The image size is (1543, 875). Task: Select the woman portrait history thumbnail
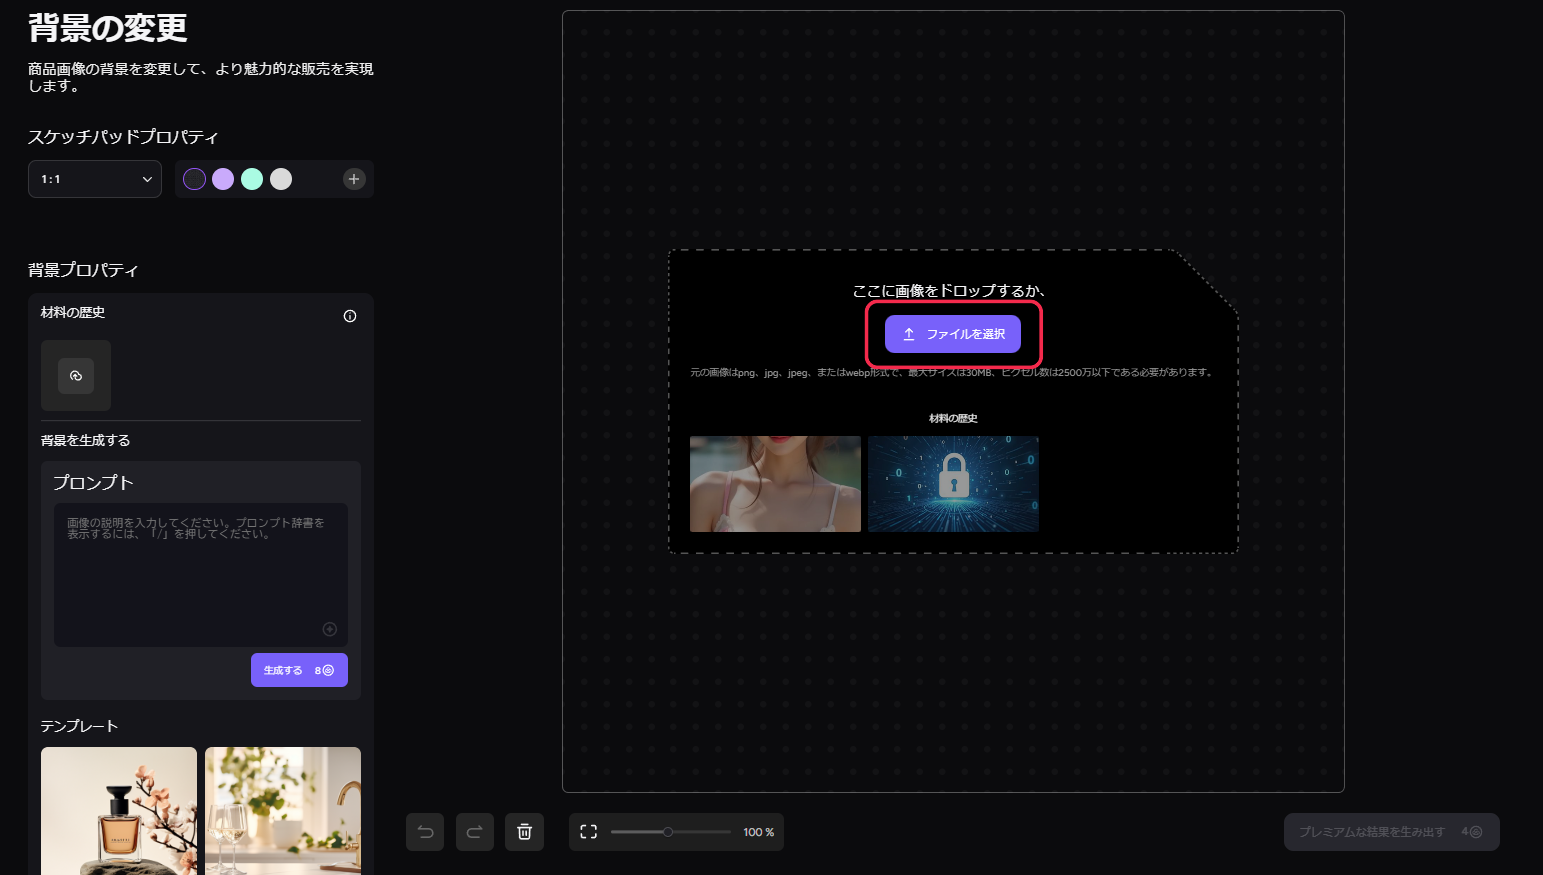[x=775, y=484]
